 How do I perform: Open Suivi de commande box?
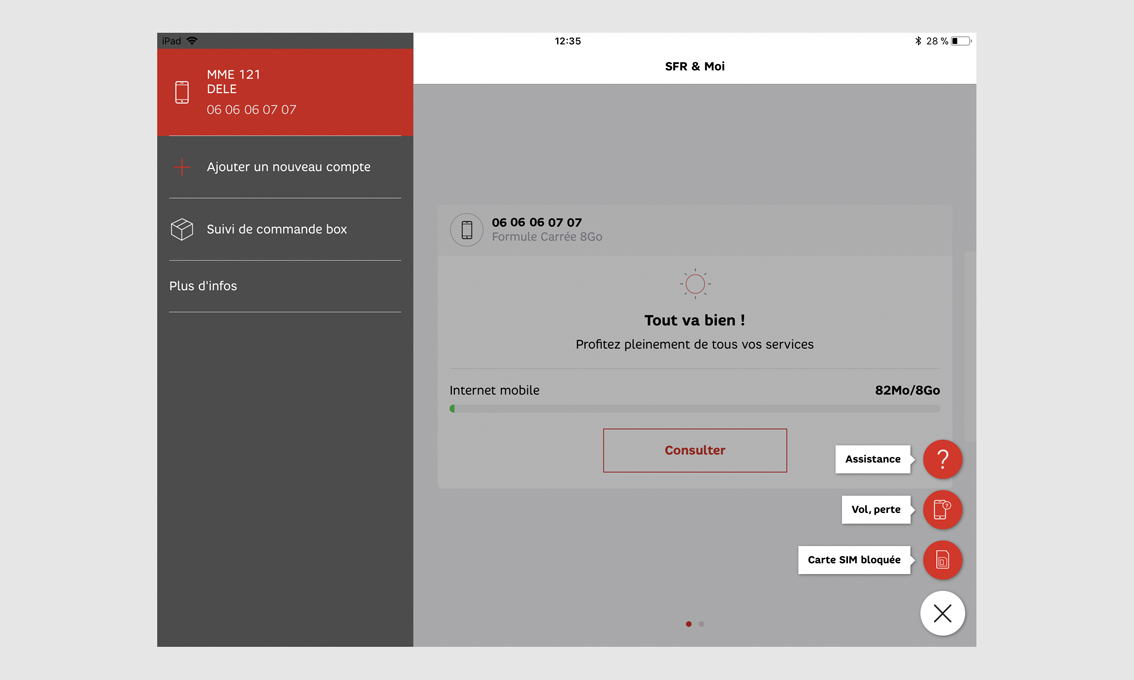click(x=285, y=229)
